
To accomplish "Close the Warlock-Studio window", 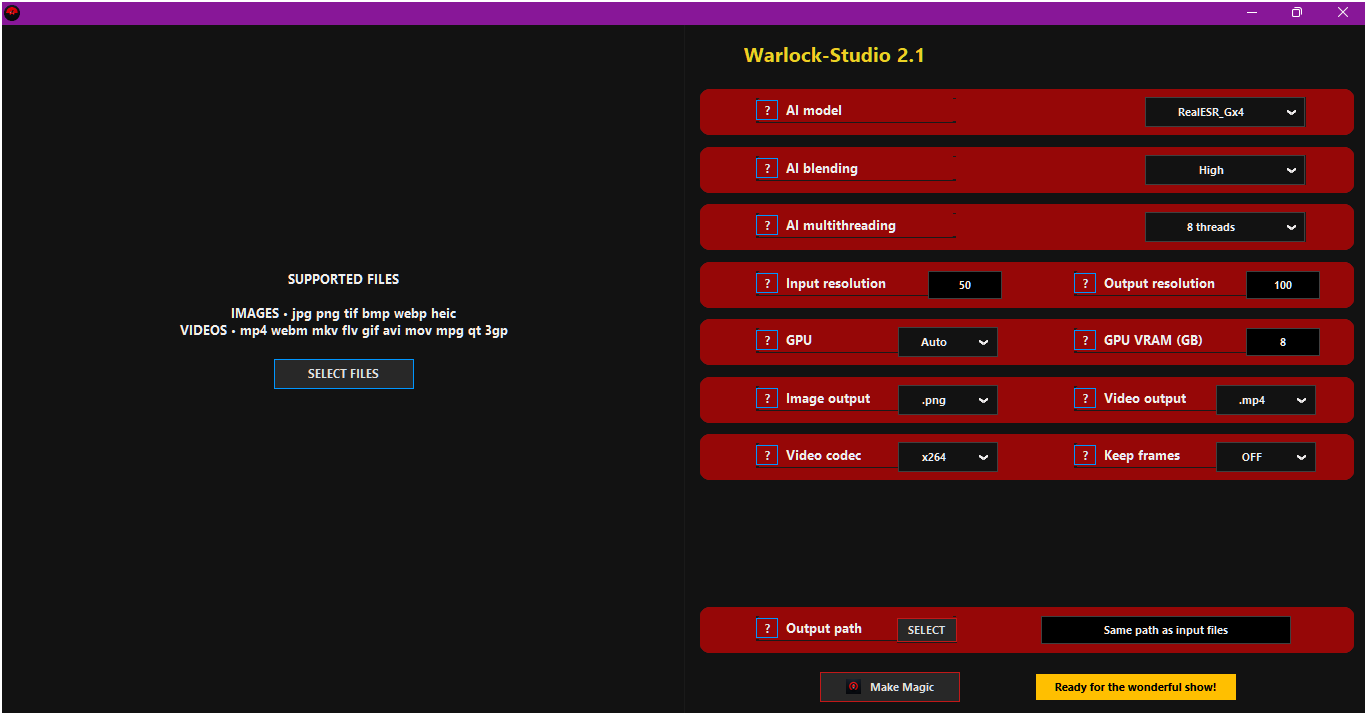I will pos(1343,12).
